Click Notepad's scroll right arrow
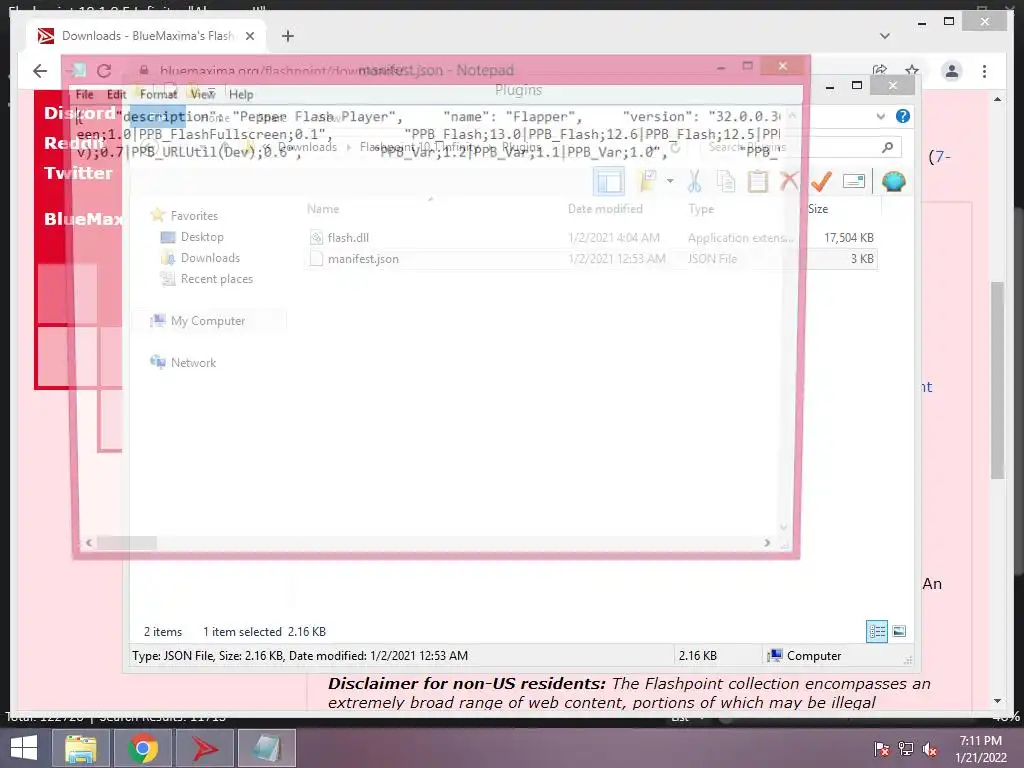Viewport: 1024px width, 768px height. point(767,543)
